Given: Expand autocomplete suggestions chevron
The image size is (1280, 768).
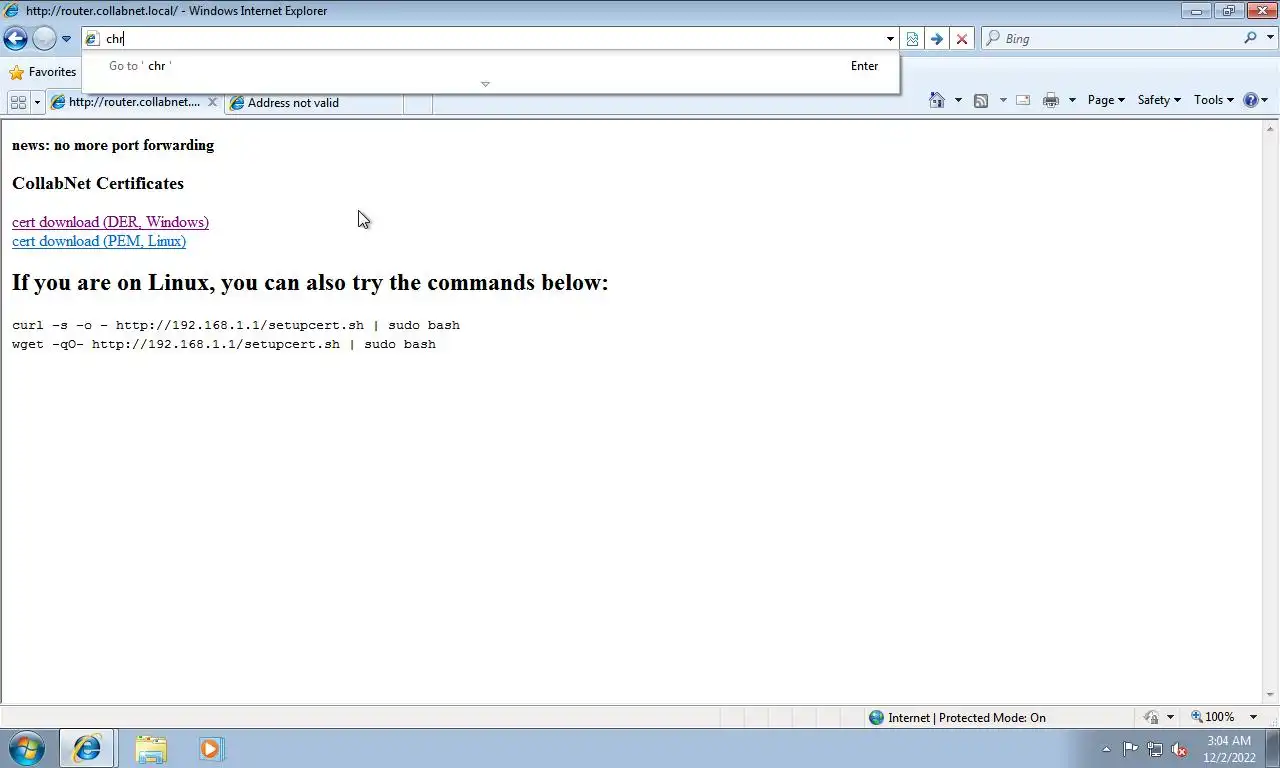Looking at the screenshot, I should coord(485,84).
